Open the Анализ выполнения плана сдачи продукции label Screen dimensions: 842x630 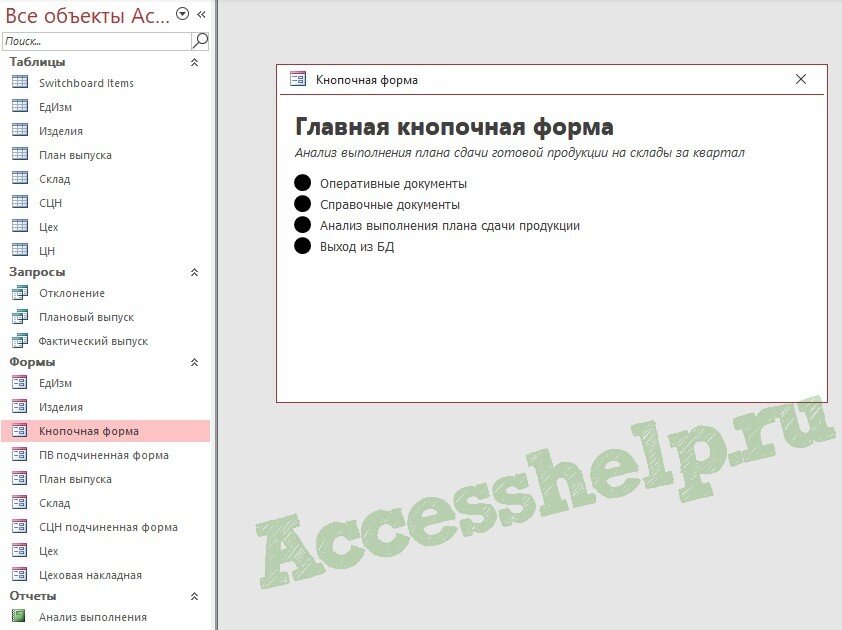[450, 226]
